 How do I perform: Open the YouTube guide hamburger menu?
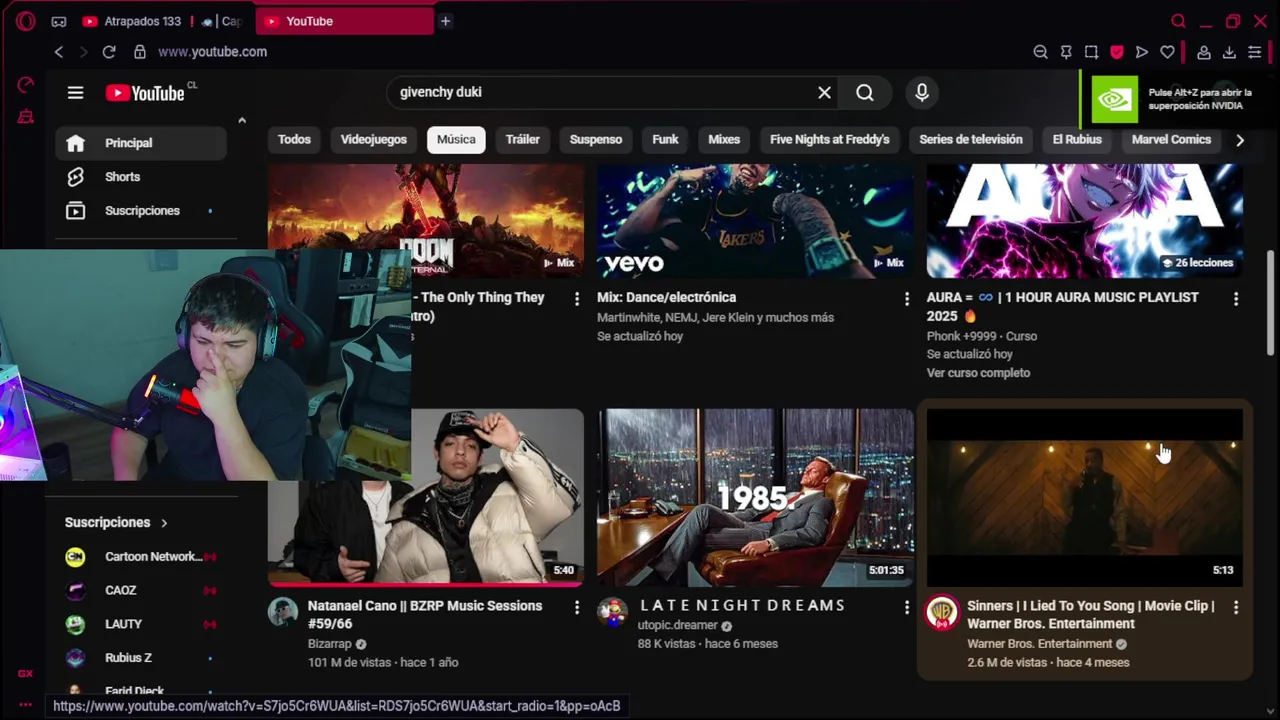pos(75,93)
